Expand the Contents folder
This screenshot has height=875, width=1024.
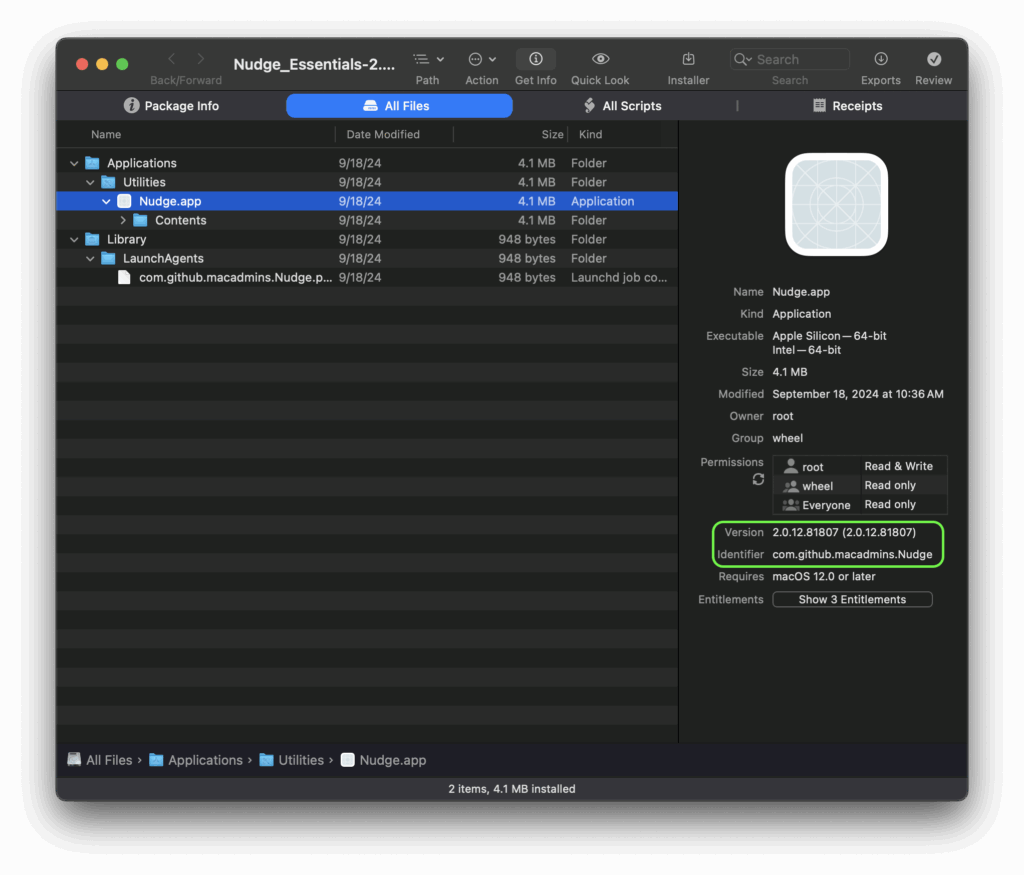click(123, 220)
